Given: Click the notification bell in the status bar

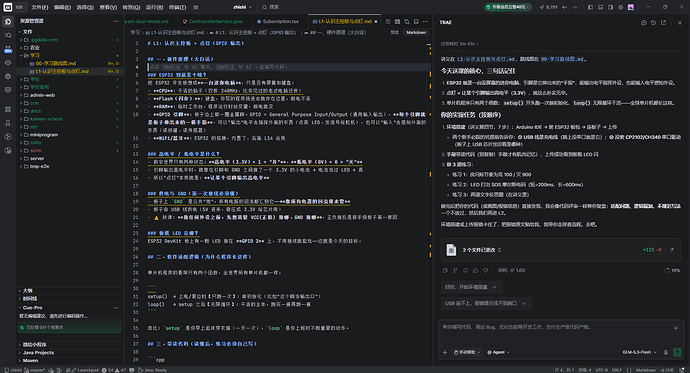Looking at the screenshot, I should [683, 370].
